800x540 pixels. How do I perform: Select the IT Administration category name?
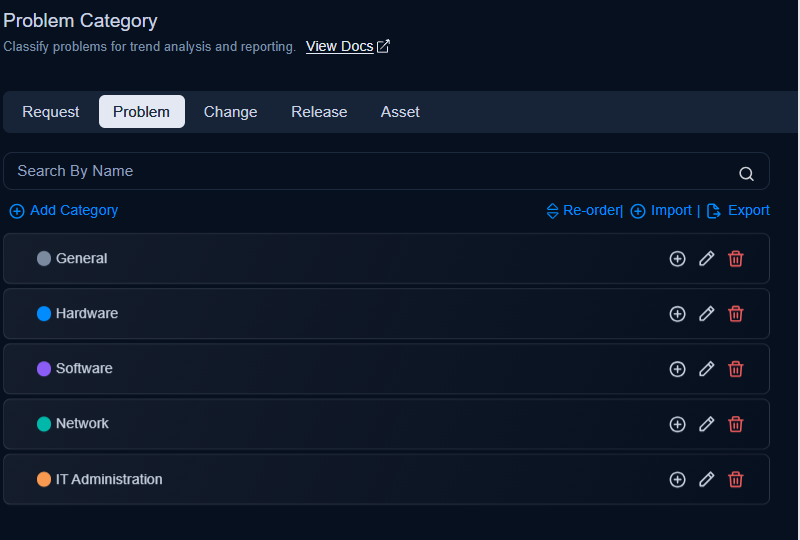[x=109, y=479]
